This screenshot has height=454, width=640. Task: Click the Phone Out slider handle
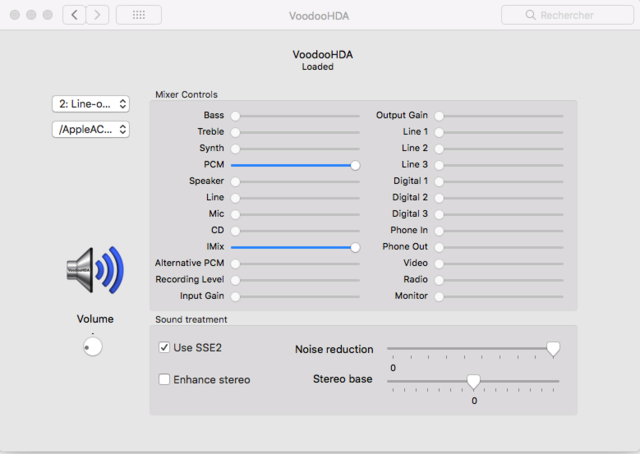439,247
